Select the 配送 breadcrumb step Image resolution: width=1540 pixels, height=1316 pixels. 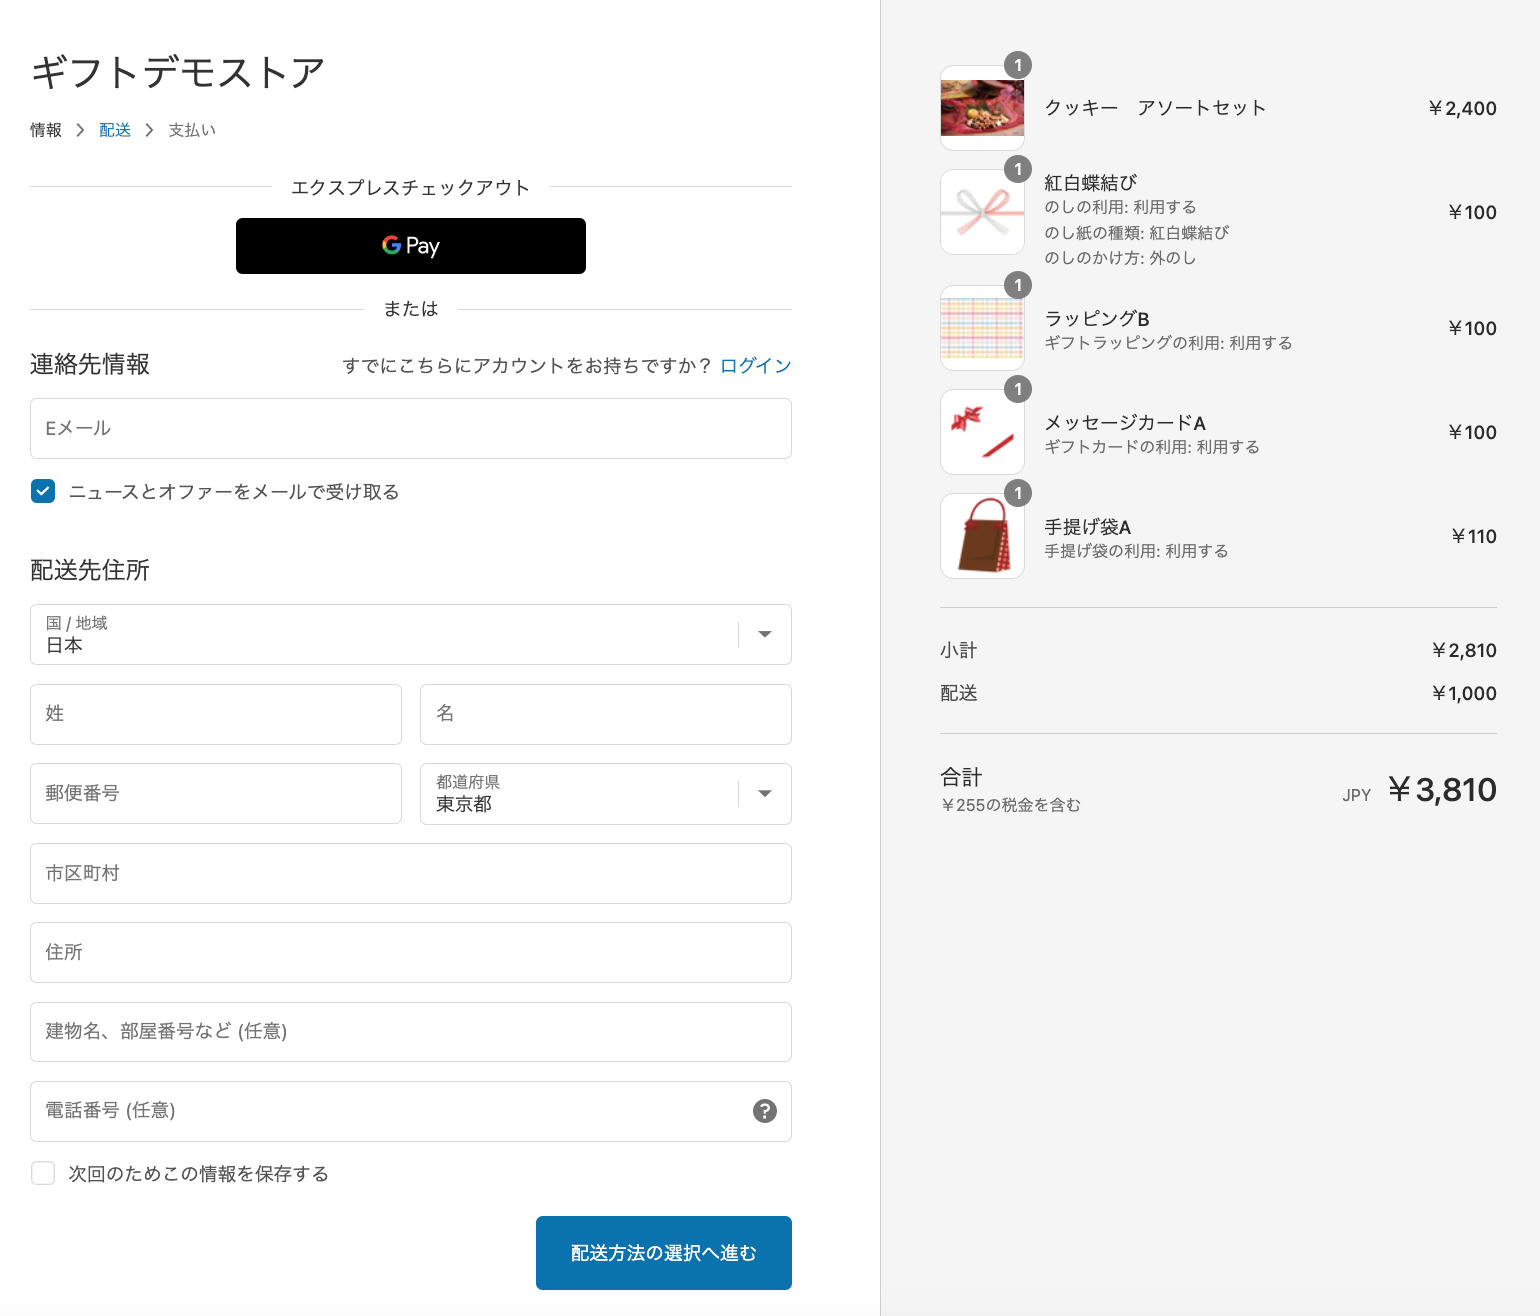point(115,130)
